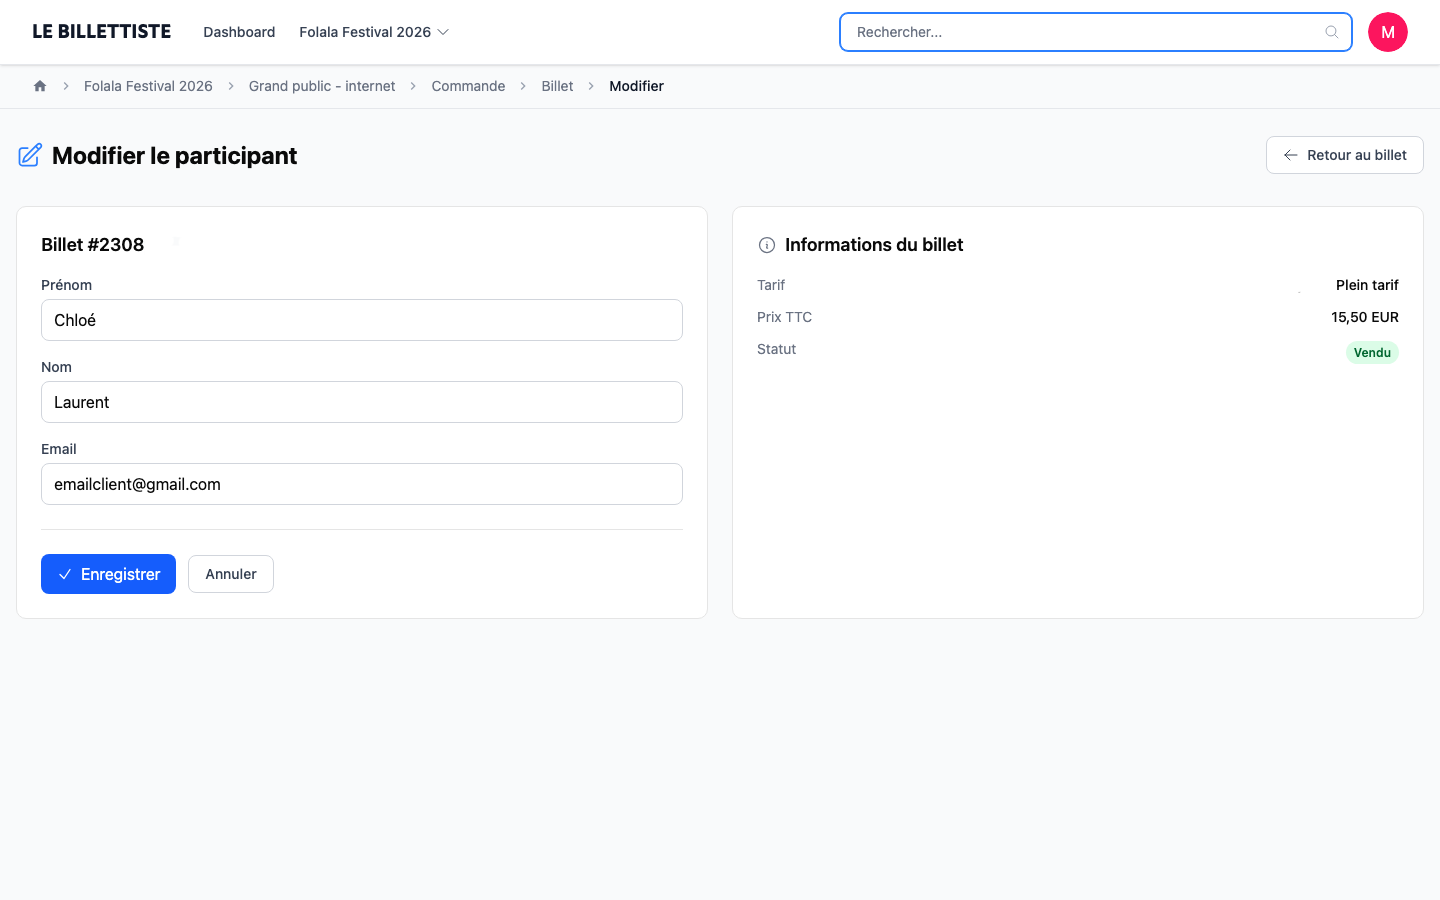Click the Vendu status badge
The height and width of the screenshot is (900, 1440).
coord(1372,352)
